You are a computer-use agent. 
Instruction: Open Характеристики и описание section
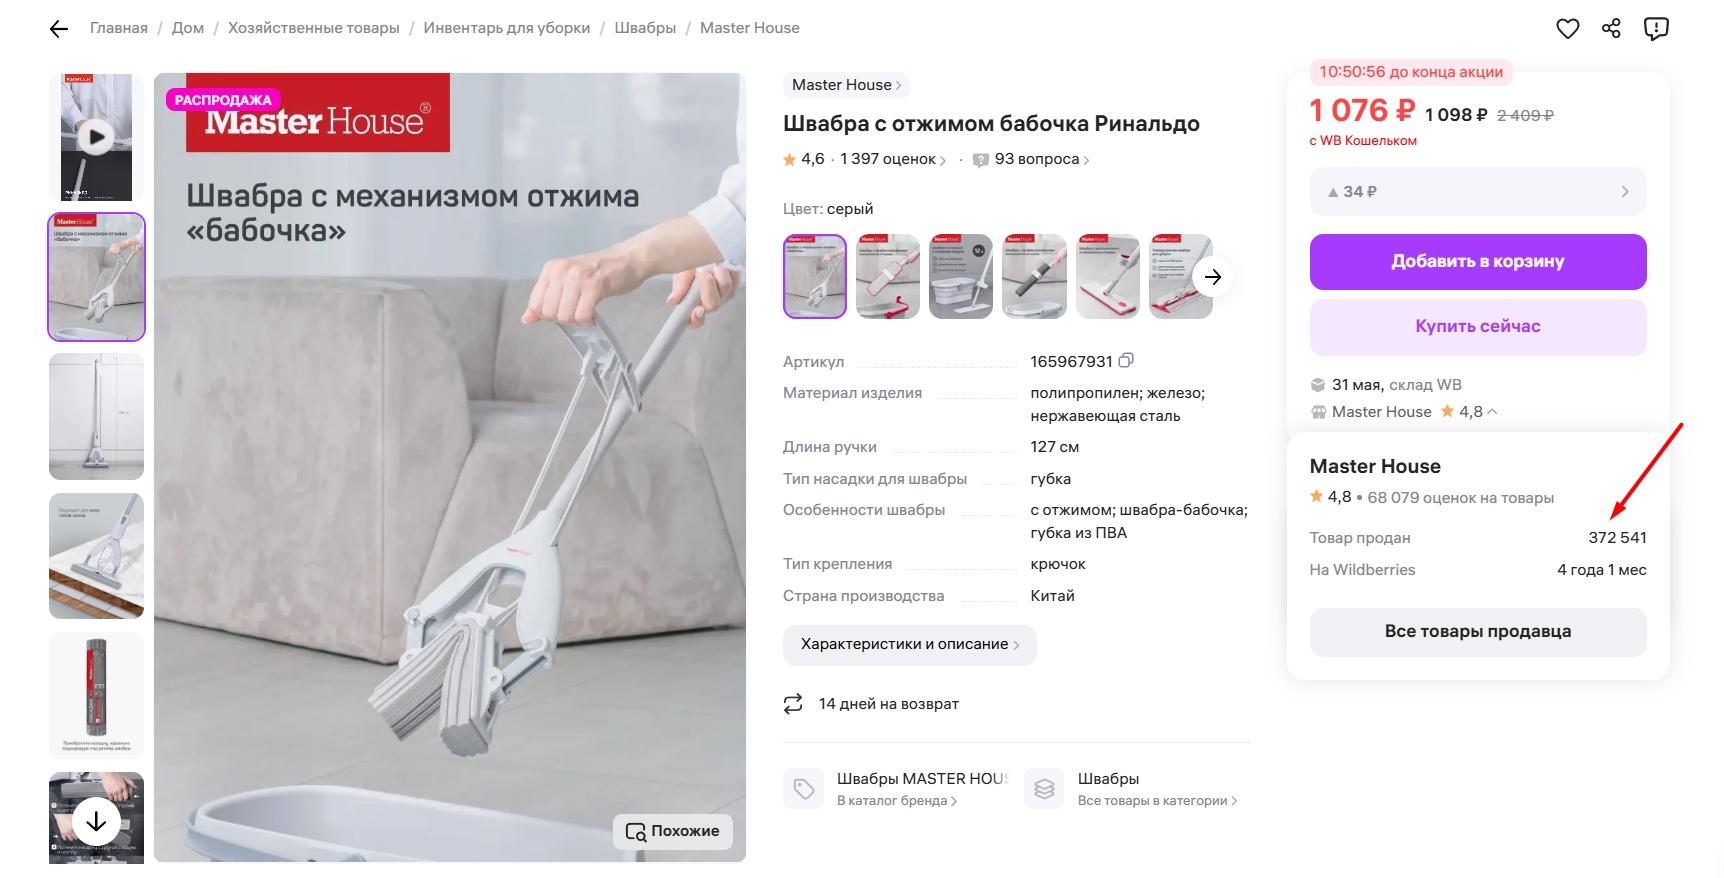(x=910, y=645)
